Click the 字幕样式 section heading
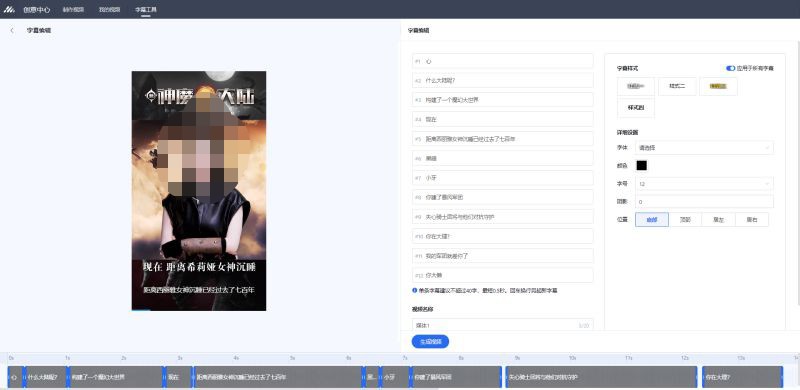The width and height of the screenshot is (800, 390). 628,68
